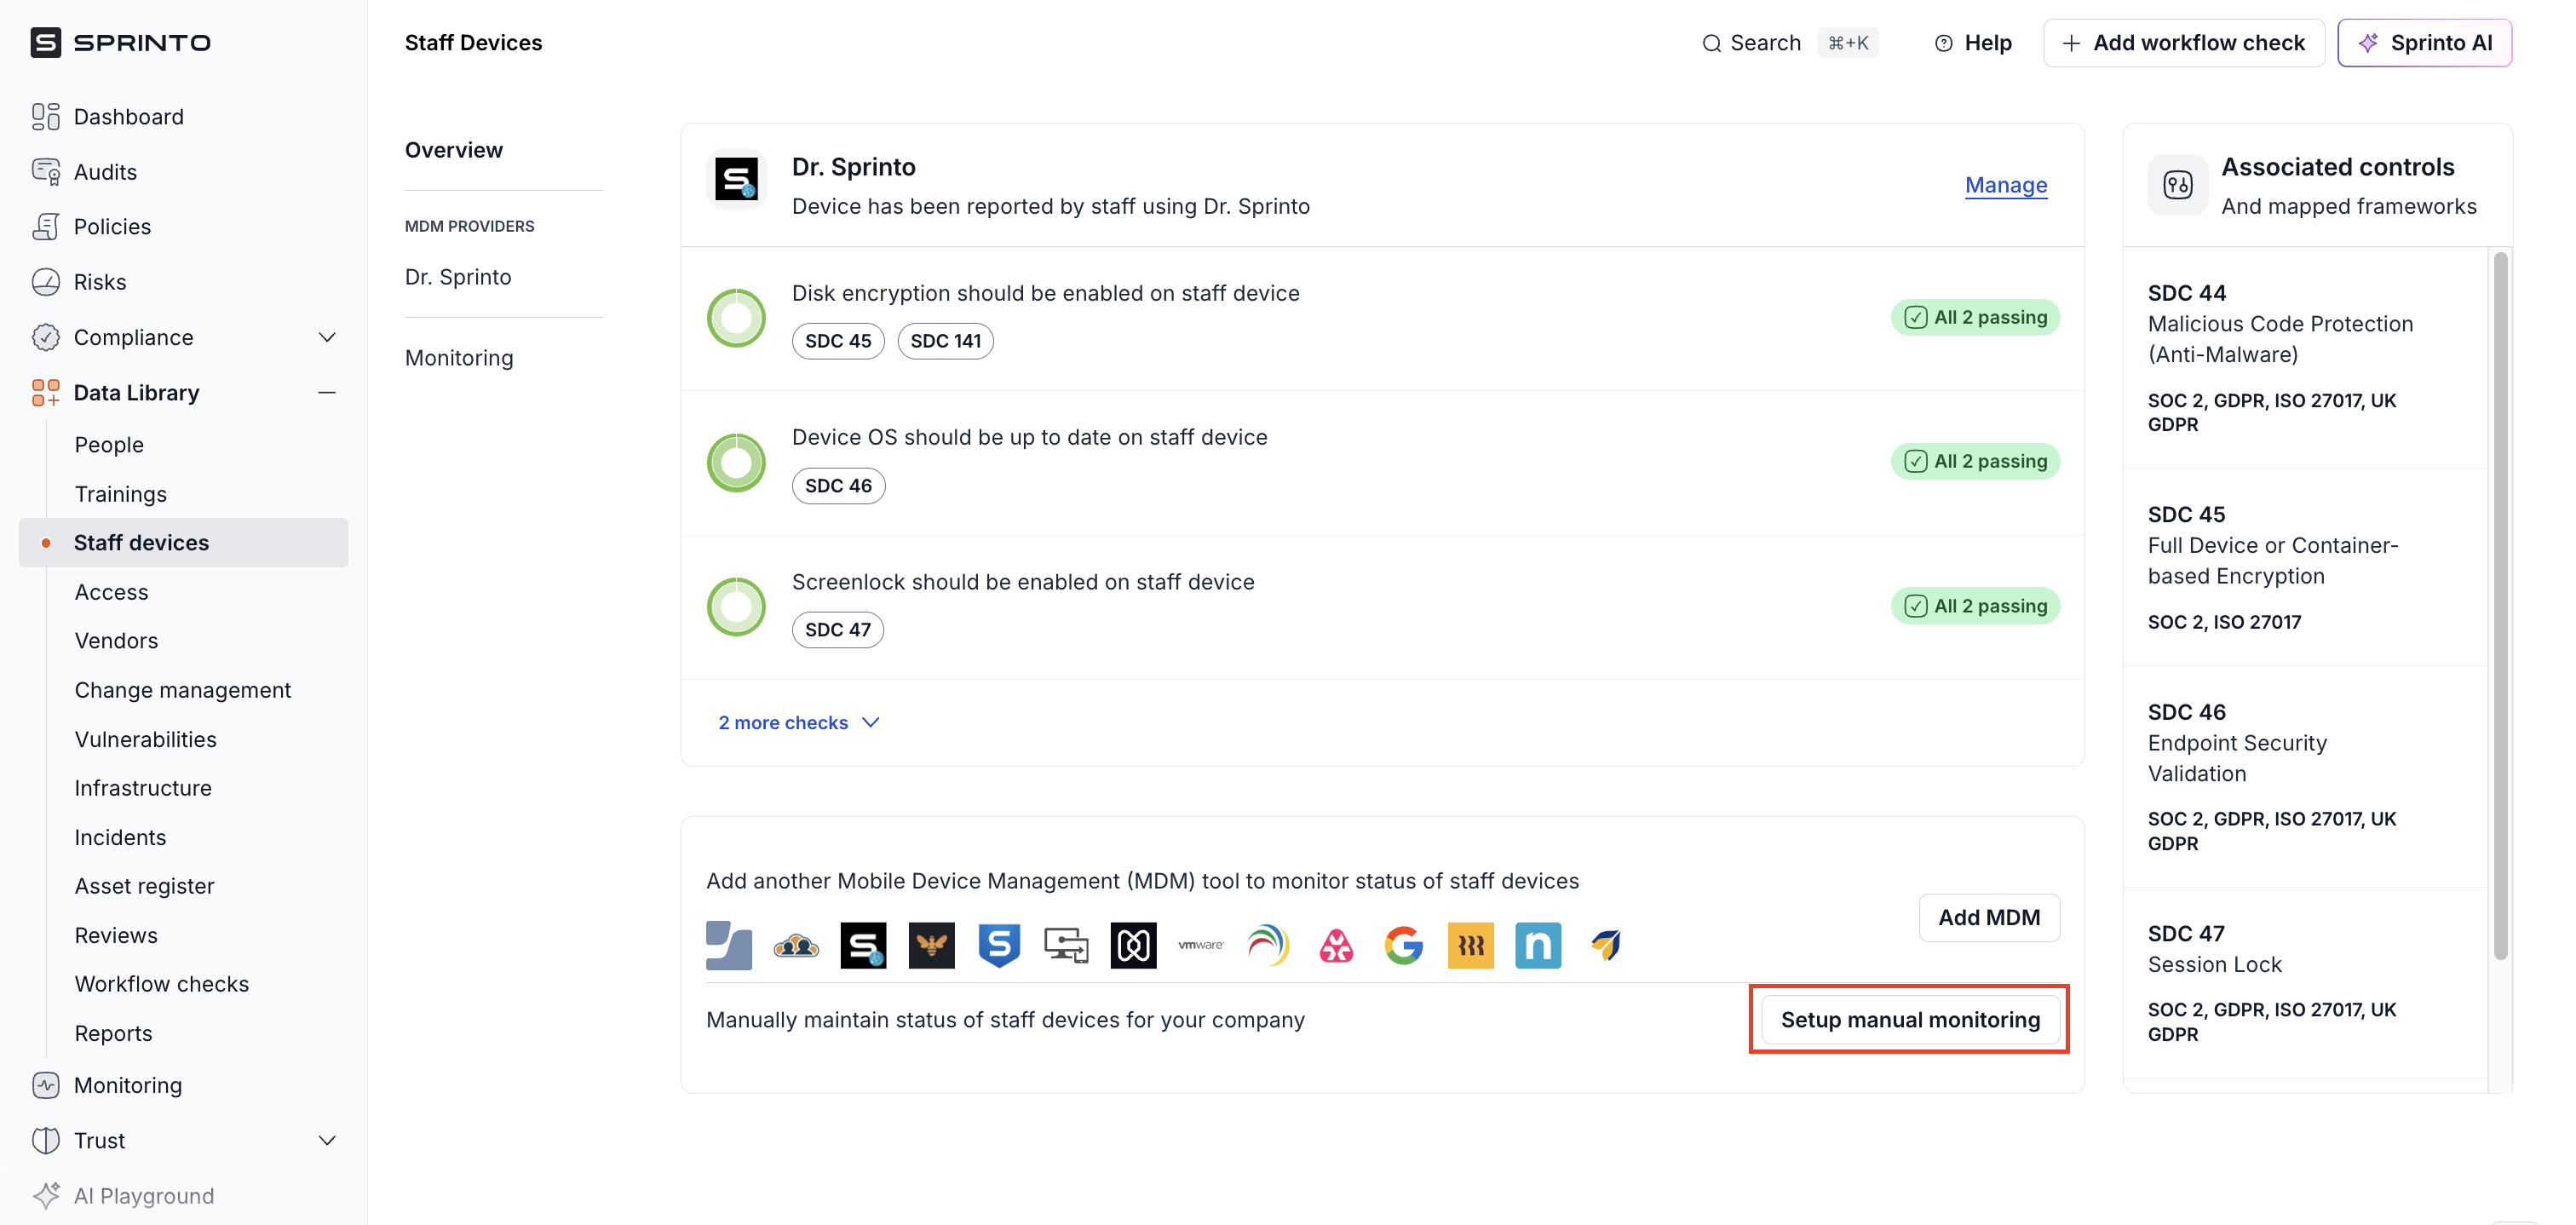Image resolution: width=2576 pixels, height=1225 pixels.
Task: Click the Google MDM provider icon
Action: [1403, 945]
